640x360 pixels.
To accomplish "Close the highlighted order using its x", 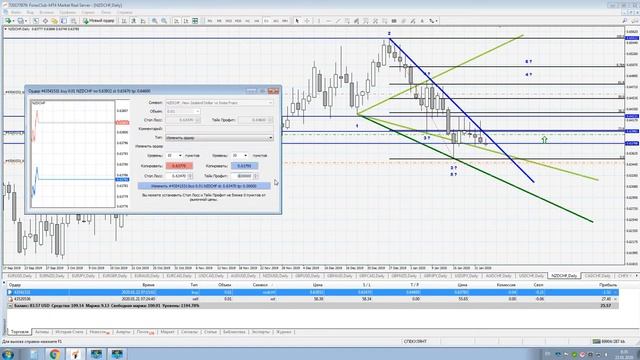I will [616, 293].
